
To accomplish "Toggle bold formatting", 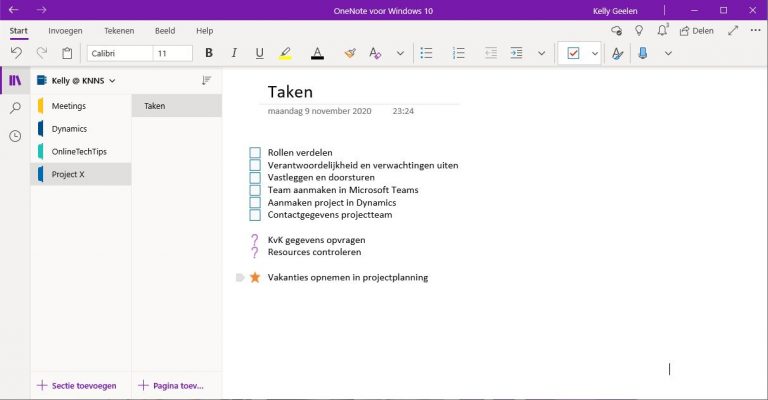I will [209, 53].
